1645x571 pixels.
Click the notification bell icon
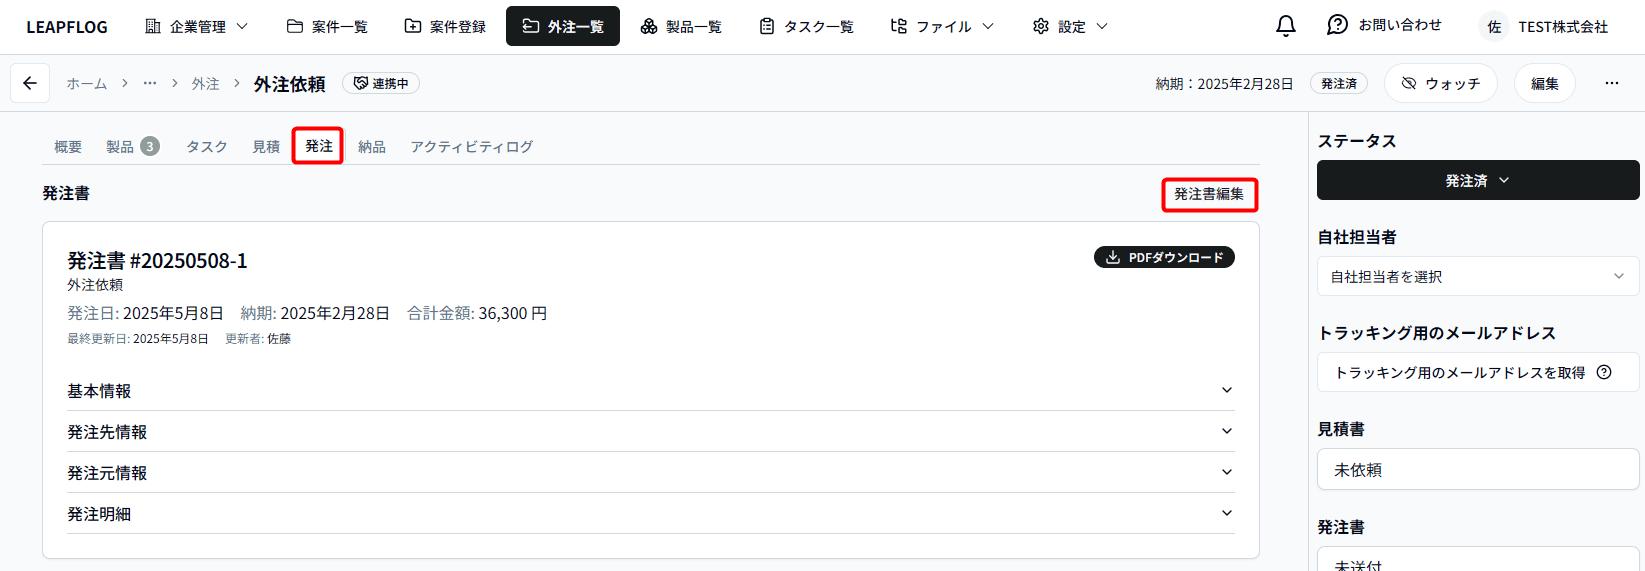[1286, 26]
